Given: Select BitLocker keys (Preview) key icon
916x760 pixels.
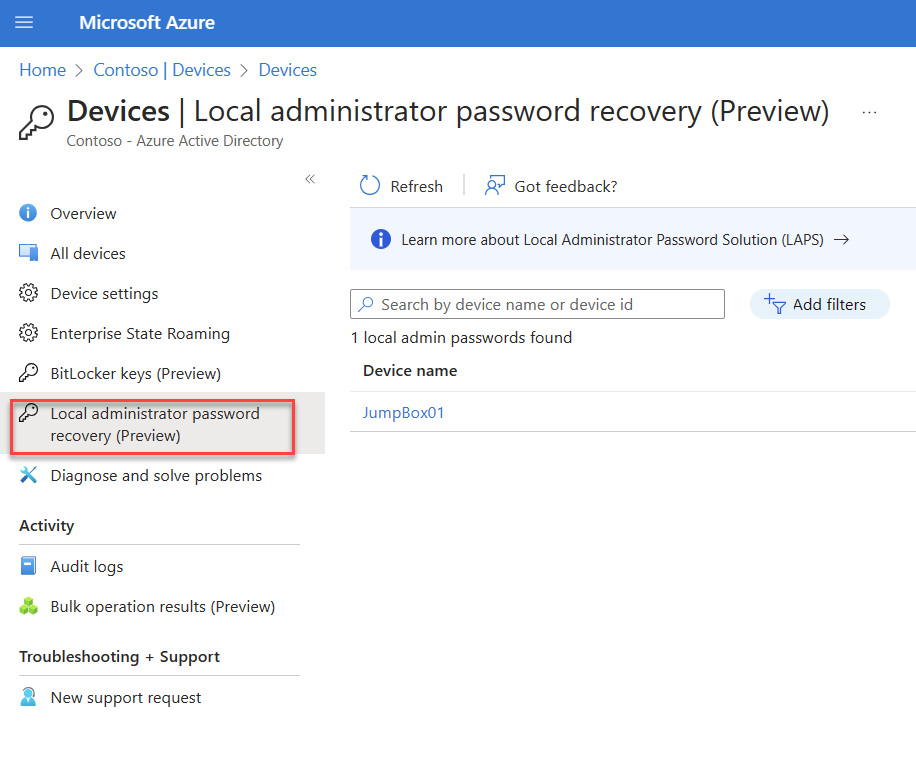Looking at the screenshot, I should coord(28,373).
